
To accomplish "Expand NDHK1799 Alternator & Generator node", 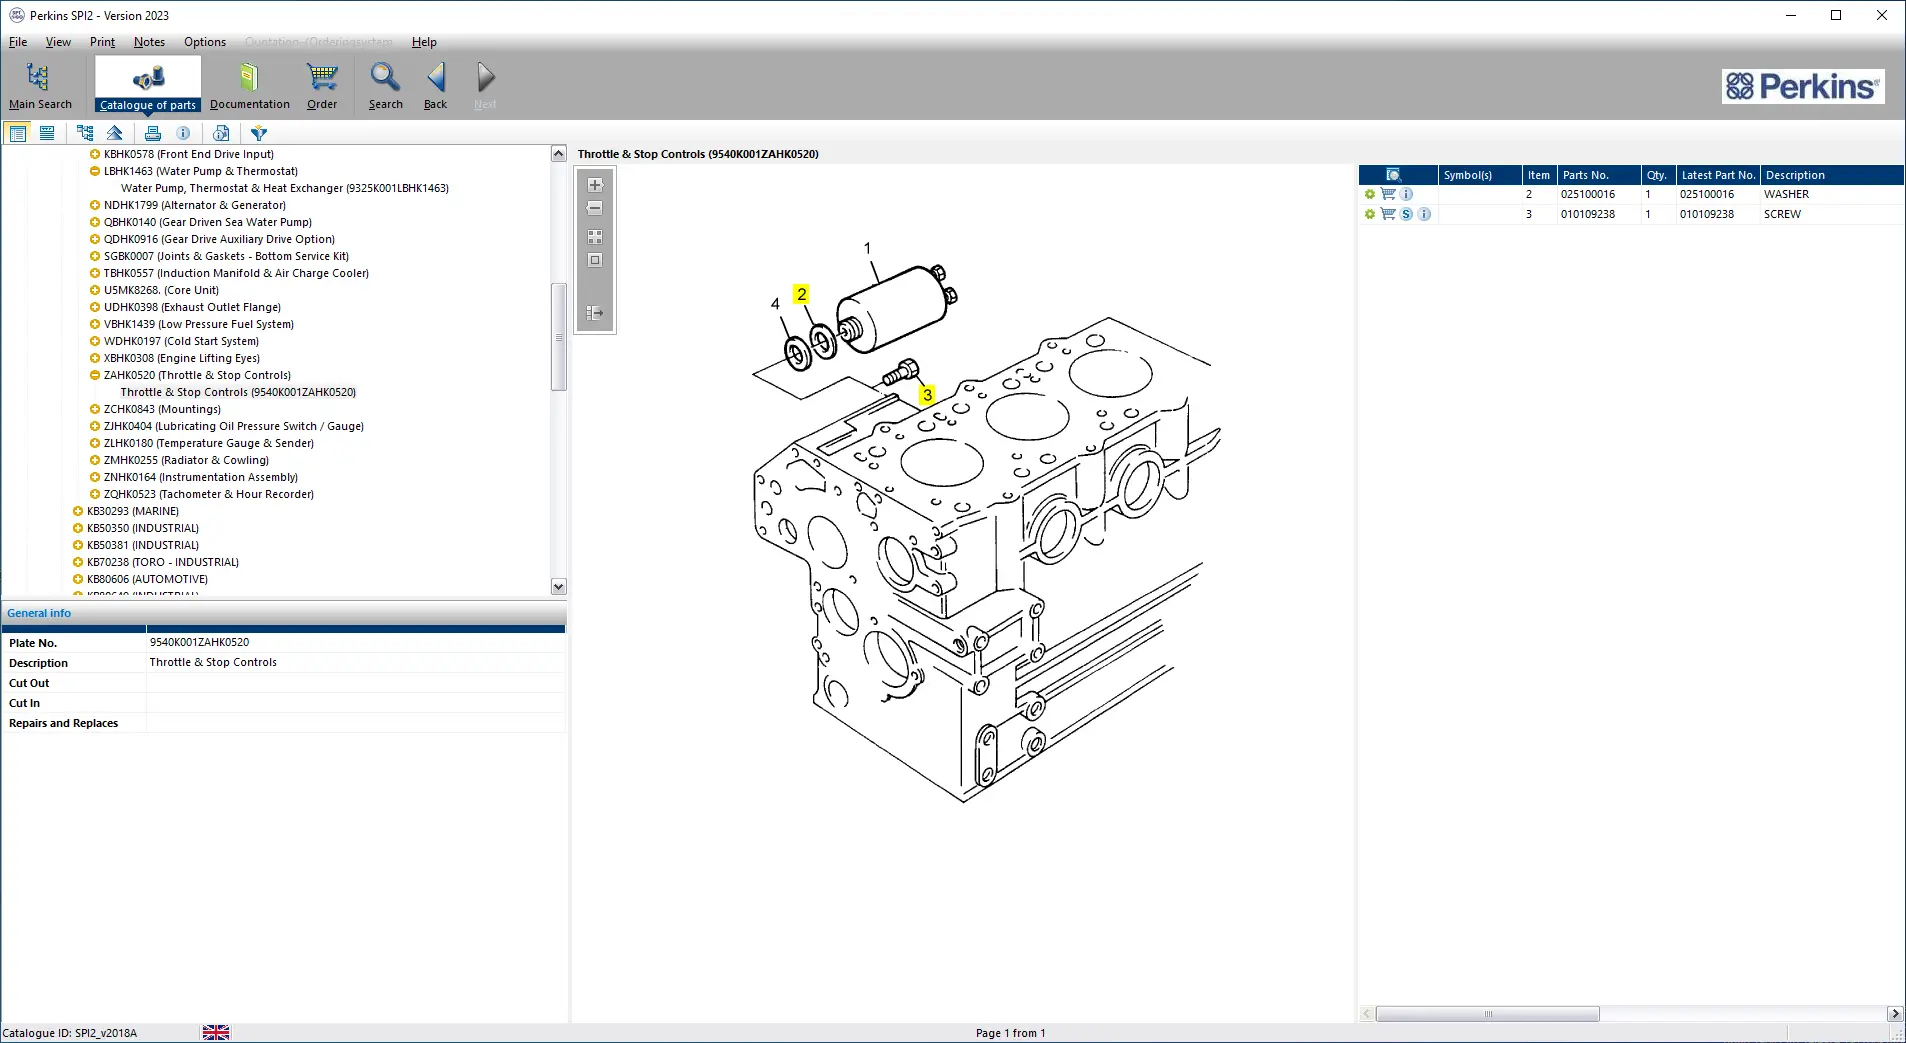I will pos(95,205).
